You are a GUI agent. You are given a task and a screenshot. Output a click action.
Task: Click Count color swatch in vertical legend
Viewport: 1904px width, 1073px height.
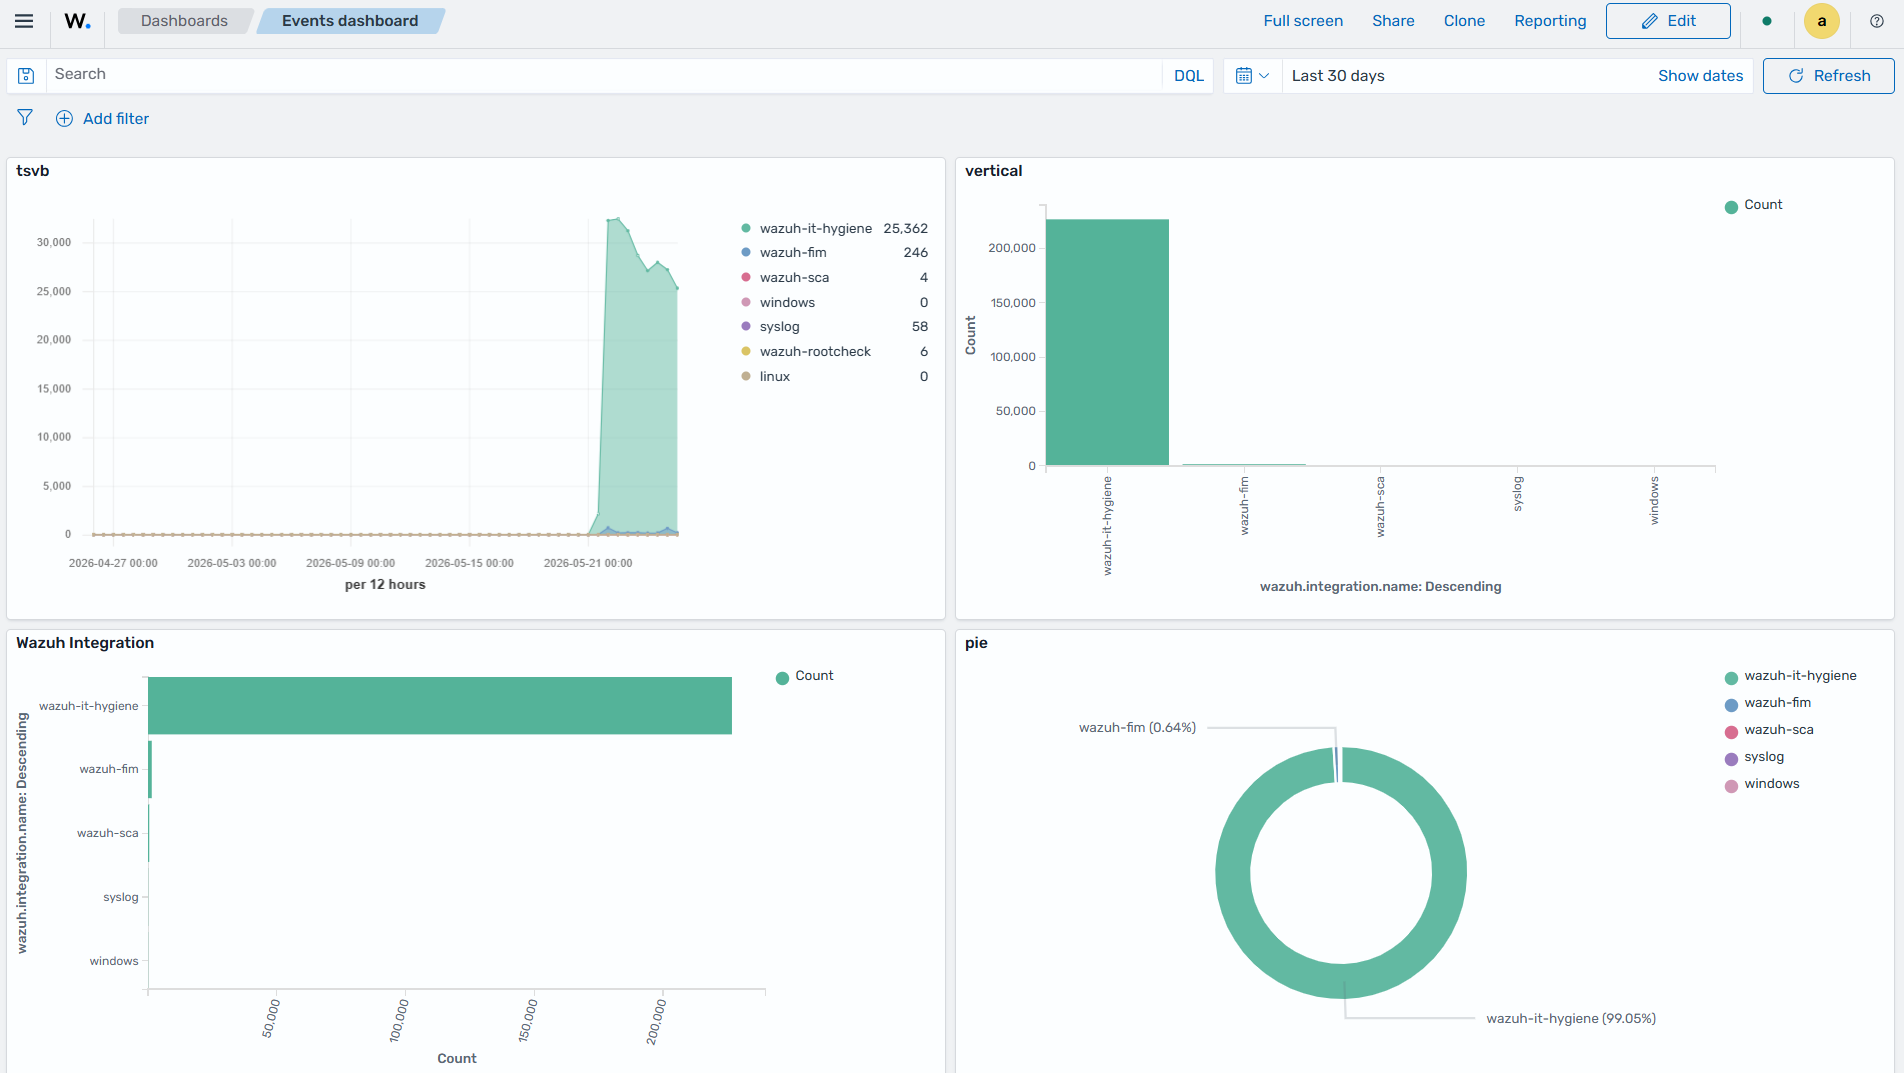1731,207
